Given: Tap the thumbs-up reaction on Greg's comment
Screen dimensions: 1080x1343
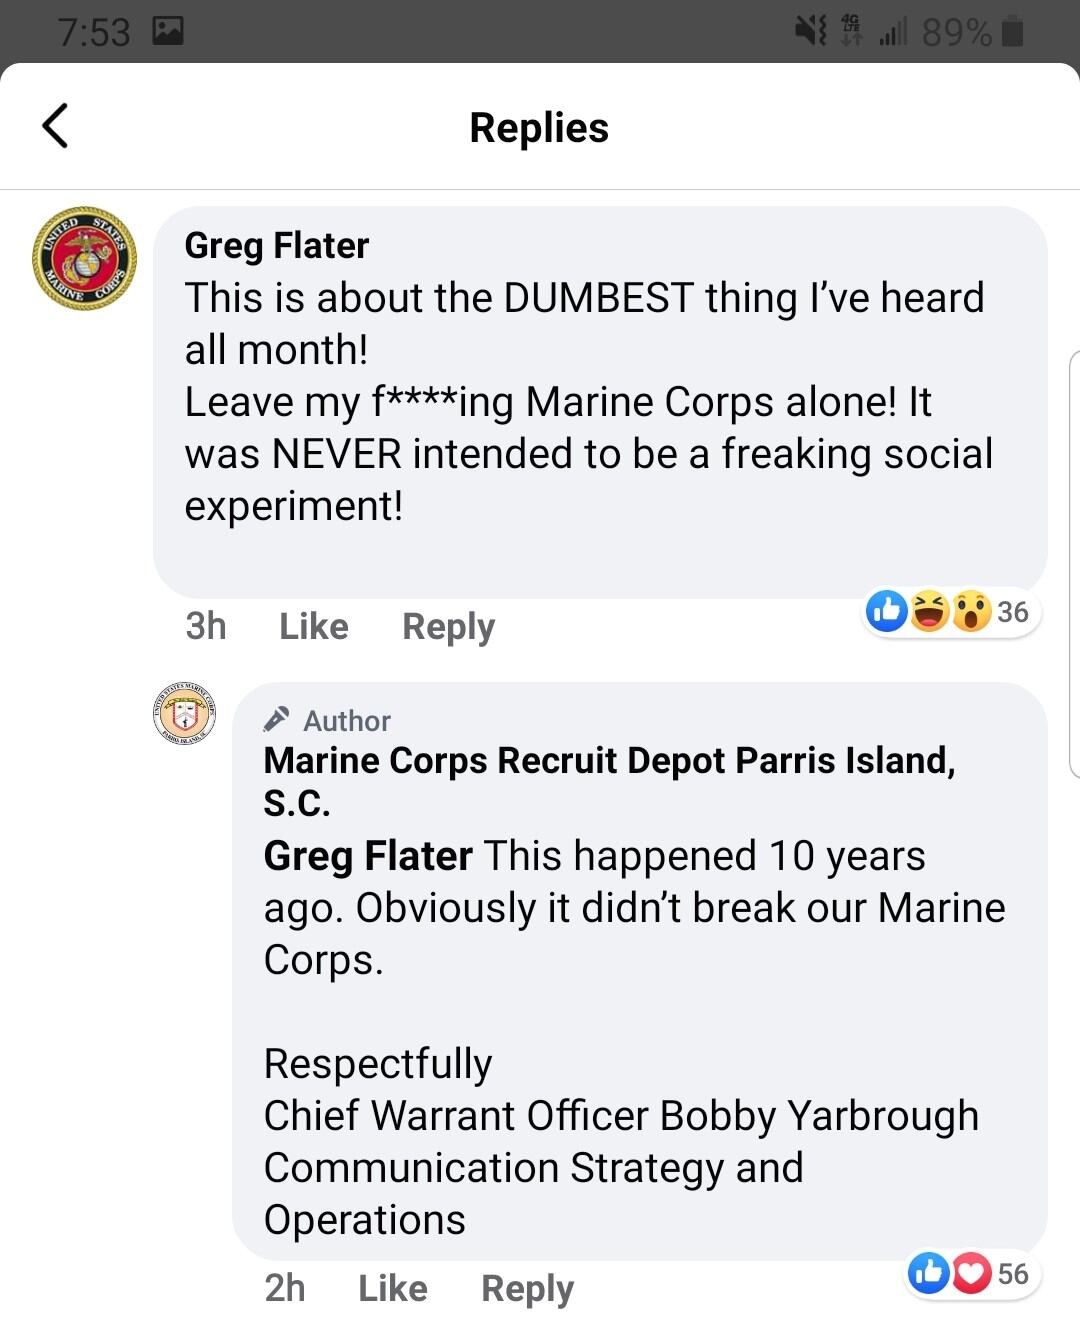Looking at the screenshot, I should (887, 611).
